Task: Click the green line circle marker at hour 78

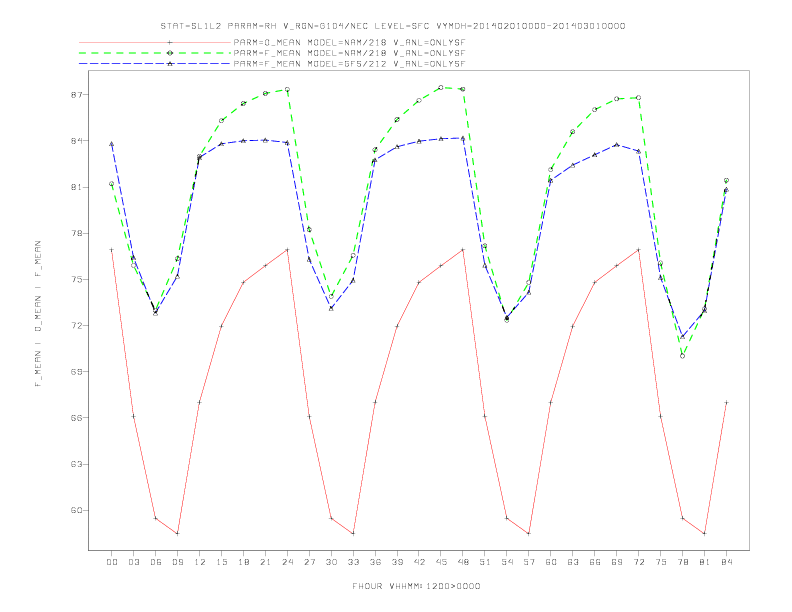Action: [x=682, y=356]
